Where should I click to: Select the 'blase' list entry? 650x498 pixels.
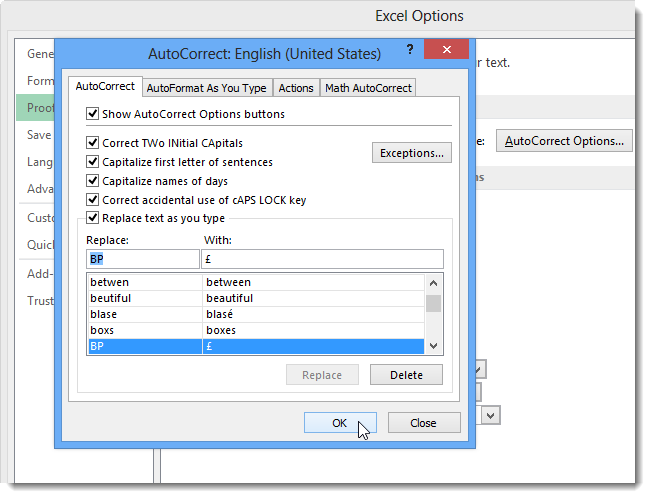tap(256, 314)
